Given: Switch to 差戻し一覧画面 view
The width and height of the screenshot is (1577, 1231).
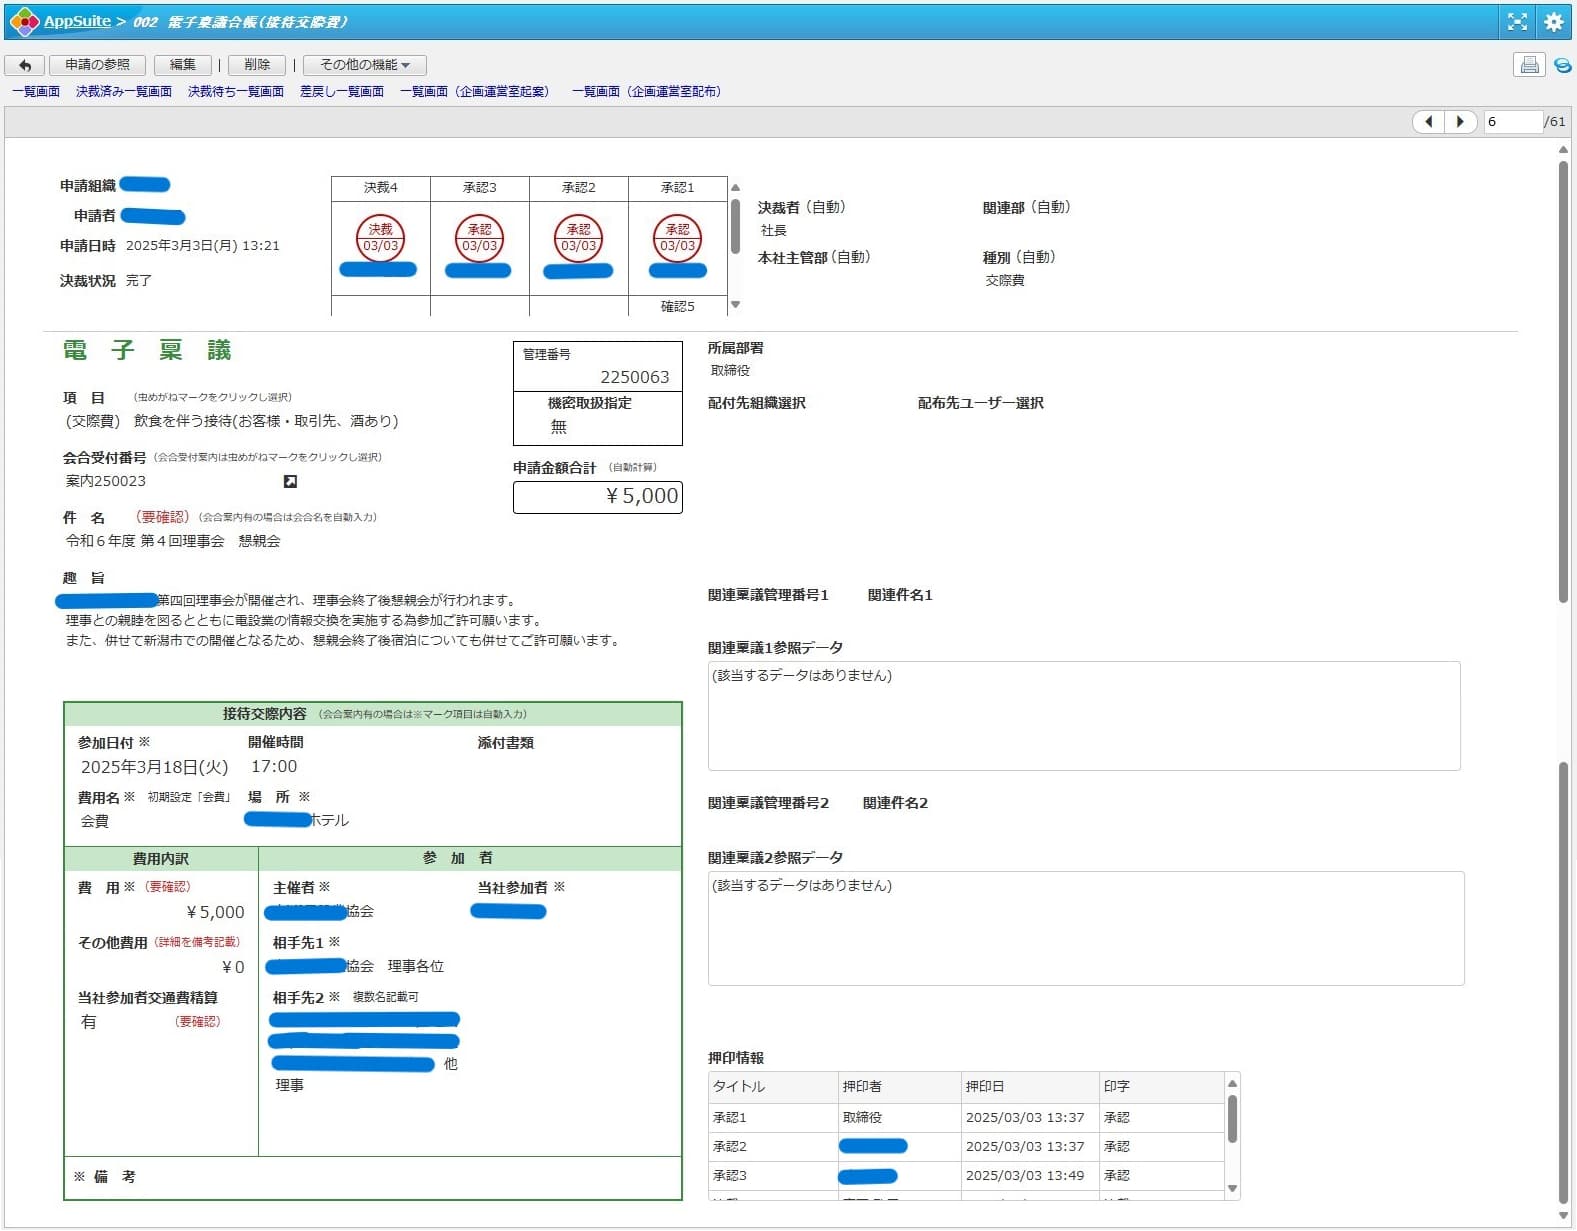Looking at the screenshot, I should click(x=342, y=91).
